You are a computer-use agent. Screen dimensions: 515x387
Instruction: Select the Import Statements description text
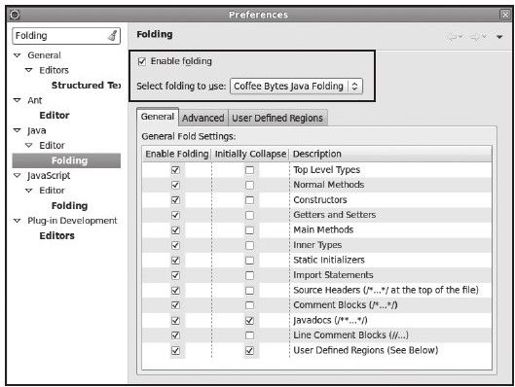click(x=333, y=275)
